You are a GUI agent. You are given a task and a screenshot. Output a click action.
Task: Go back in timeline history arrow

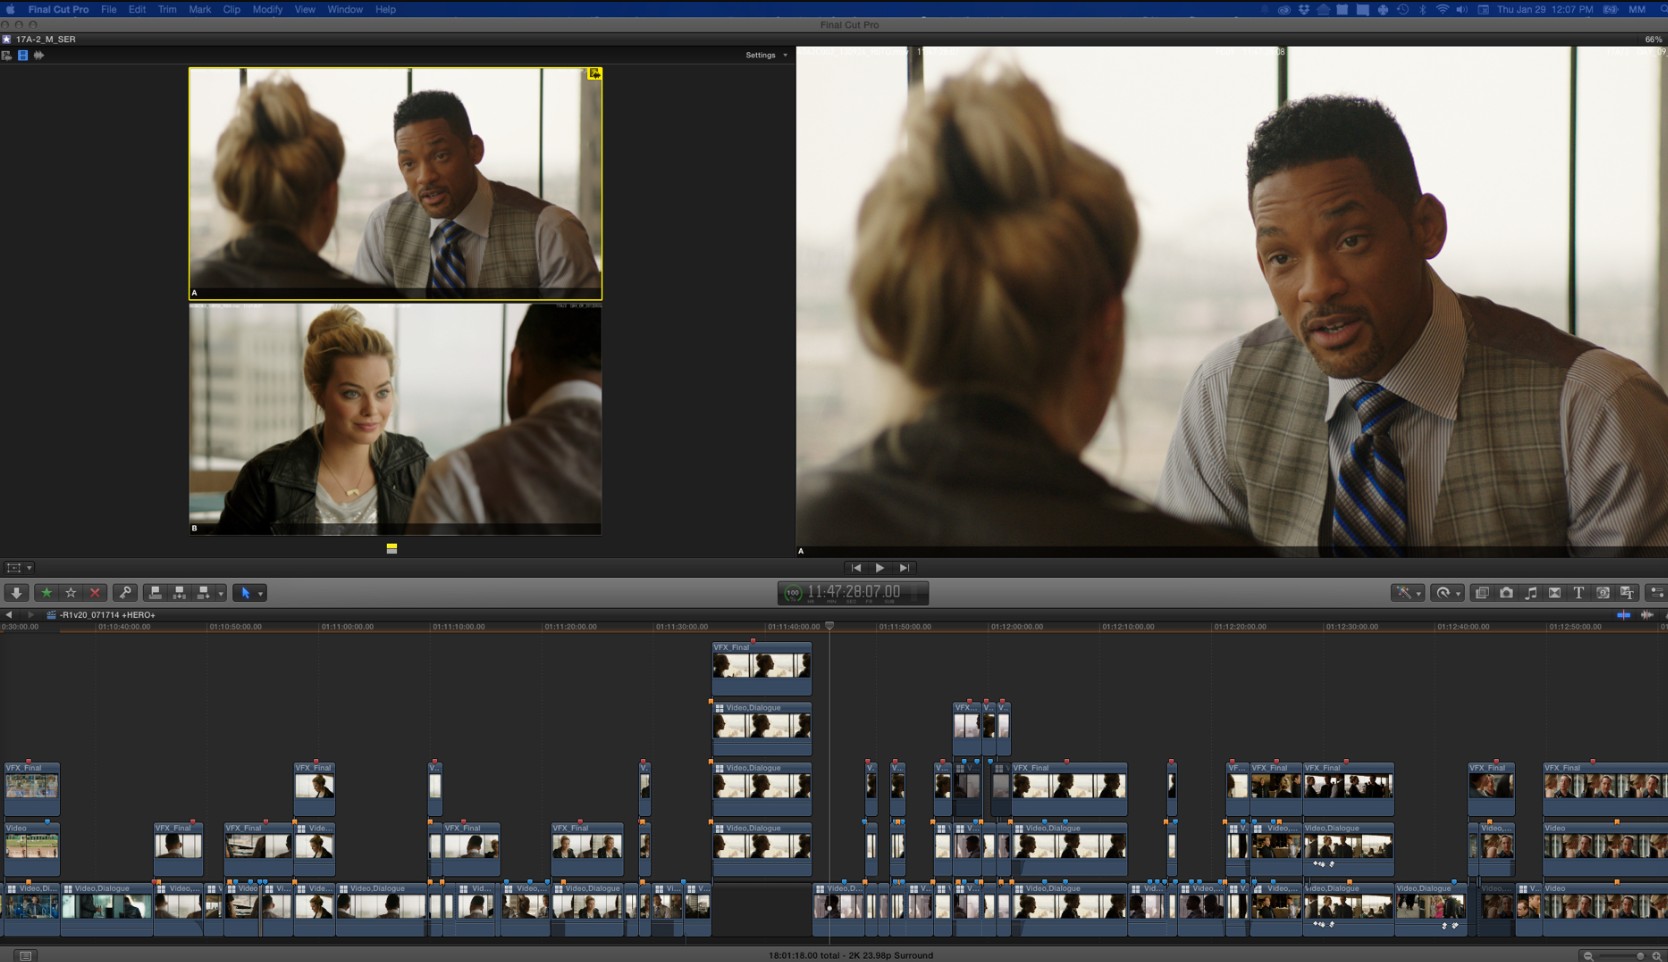[x=9, y=615]
